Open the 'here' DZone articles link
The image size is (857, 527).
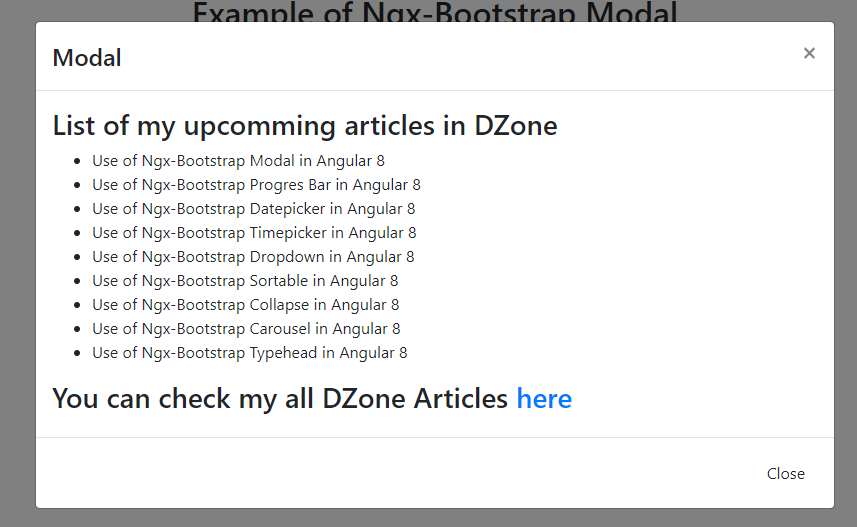(x=544, y=398)
